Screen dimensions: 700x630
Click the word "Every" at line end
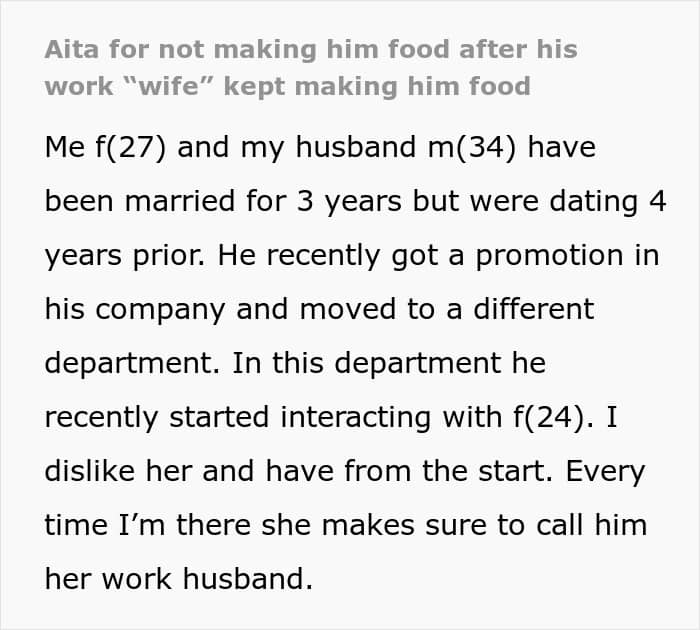click(x=607, y=471)
